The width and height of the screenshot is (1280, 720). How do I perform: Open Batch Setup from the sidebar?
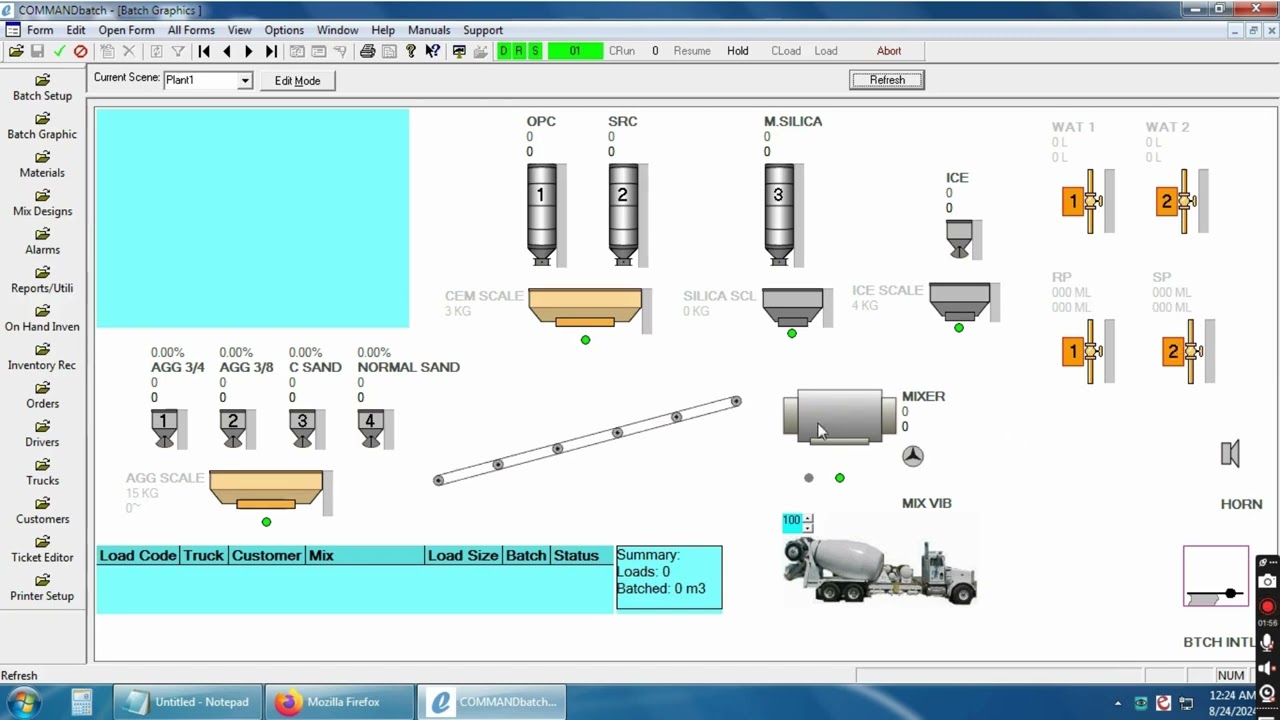pyautogui.click(x=42, y=88)
